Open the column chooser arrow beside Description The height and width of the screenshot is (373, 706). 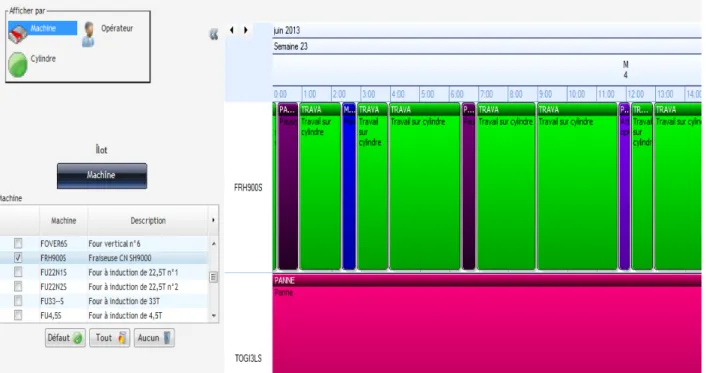[213, 220]
